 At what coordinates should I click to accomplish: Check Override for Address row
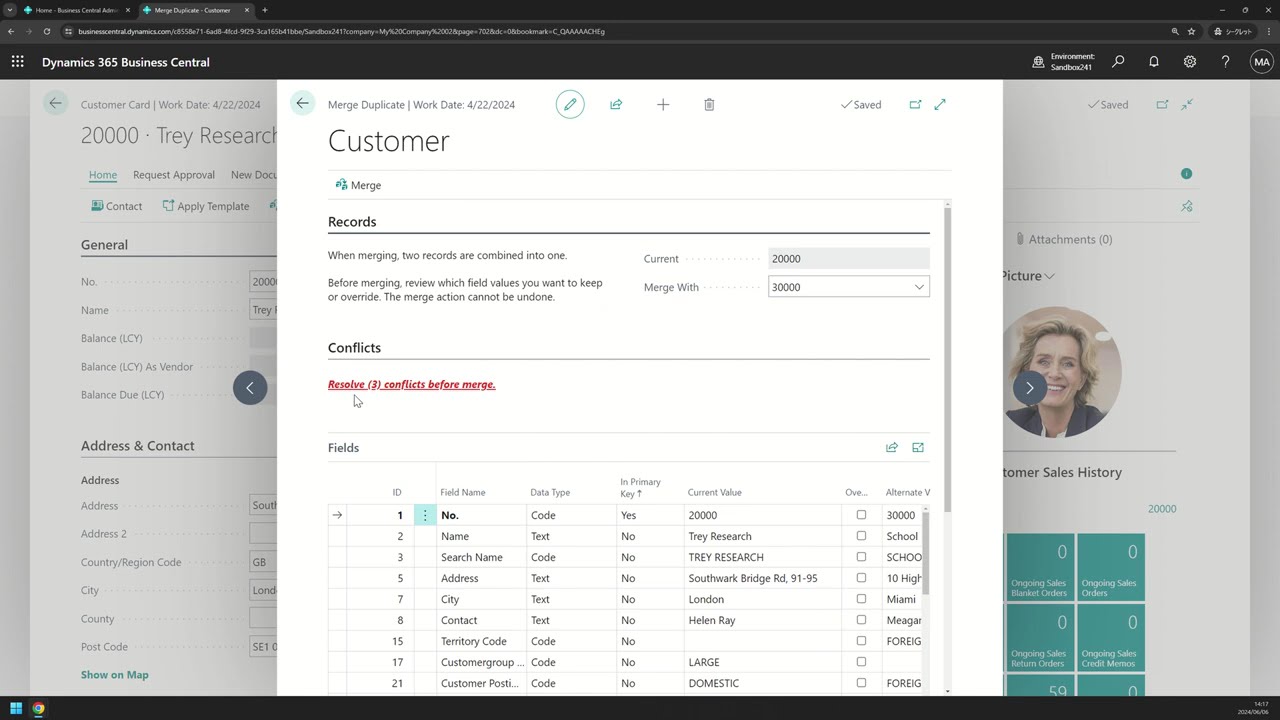(861, 578)
